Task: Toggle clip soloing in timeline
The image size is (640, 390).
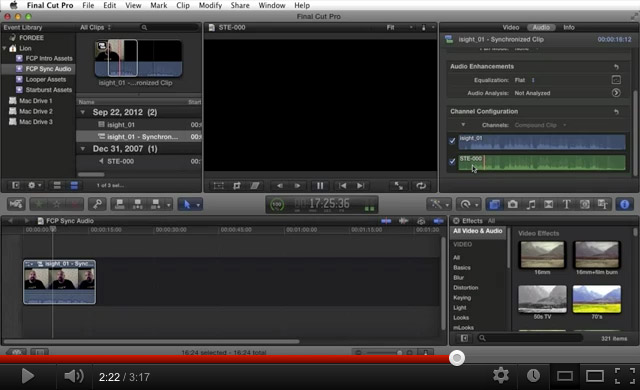Action: [421, 221]
